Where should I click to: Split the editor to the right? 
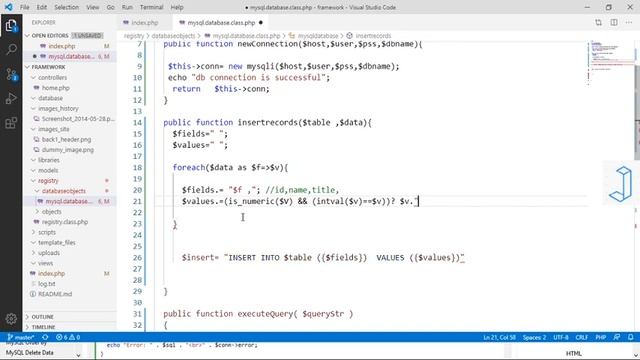(x=614, y=23)
